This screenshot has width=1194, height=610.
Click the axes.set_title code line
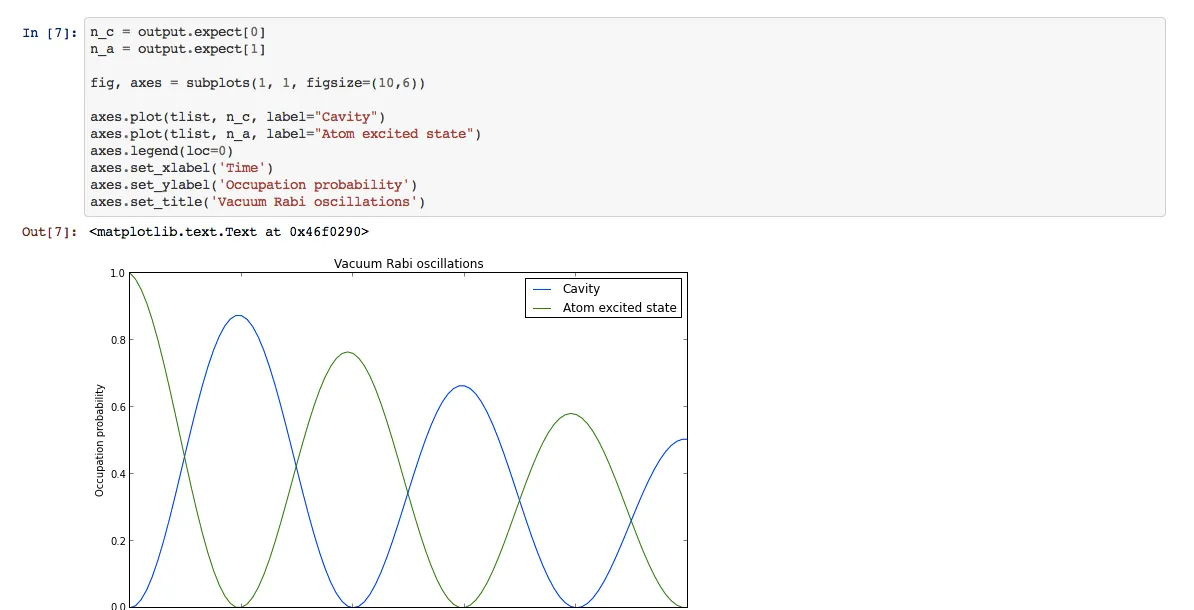[257, 202]
